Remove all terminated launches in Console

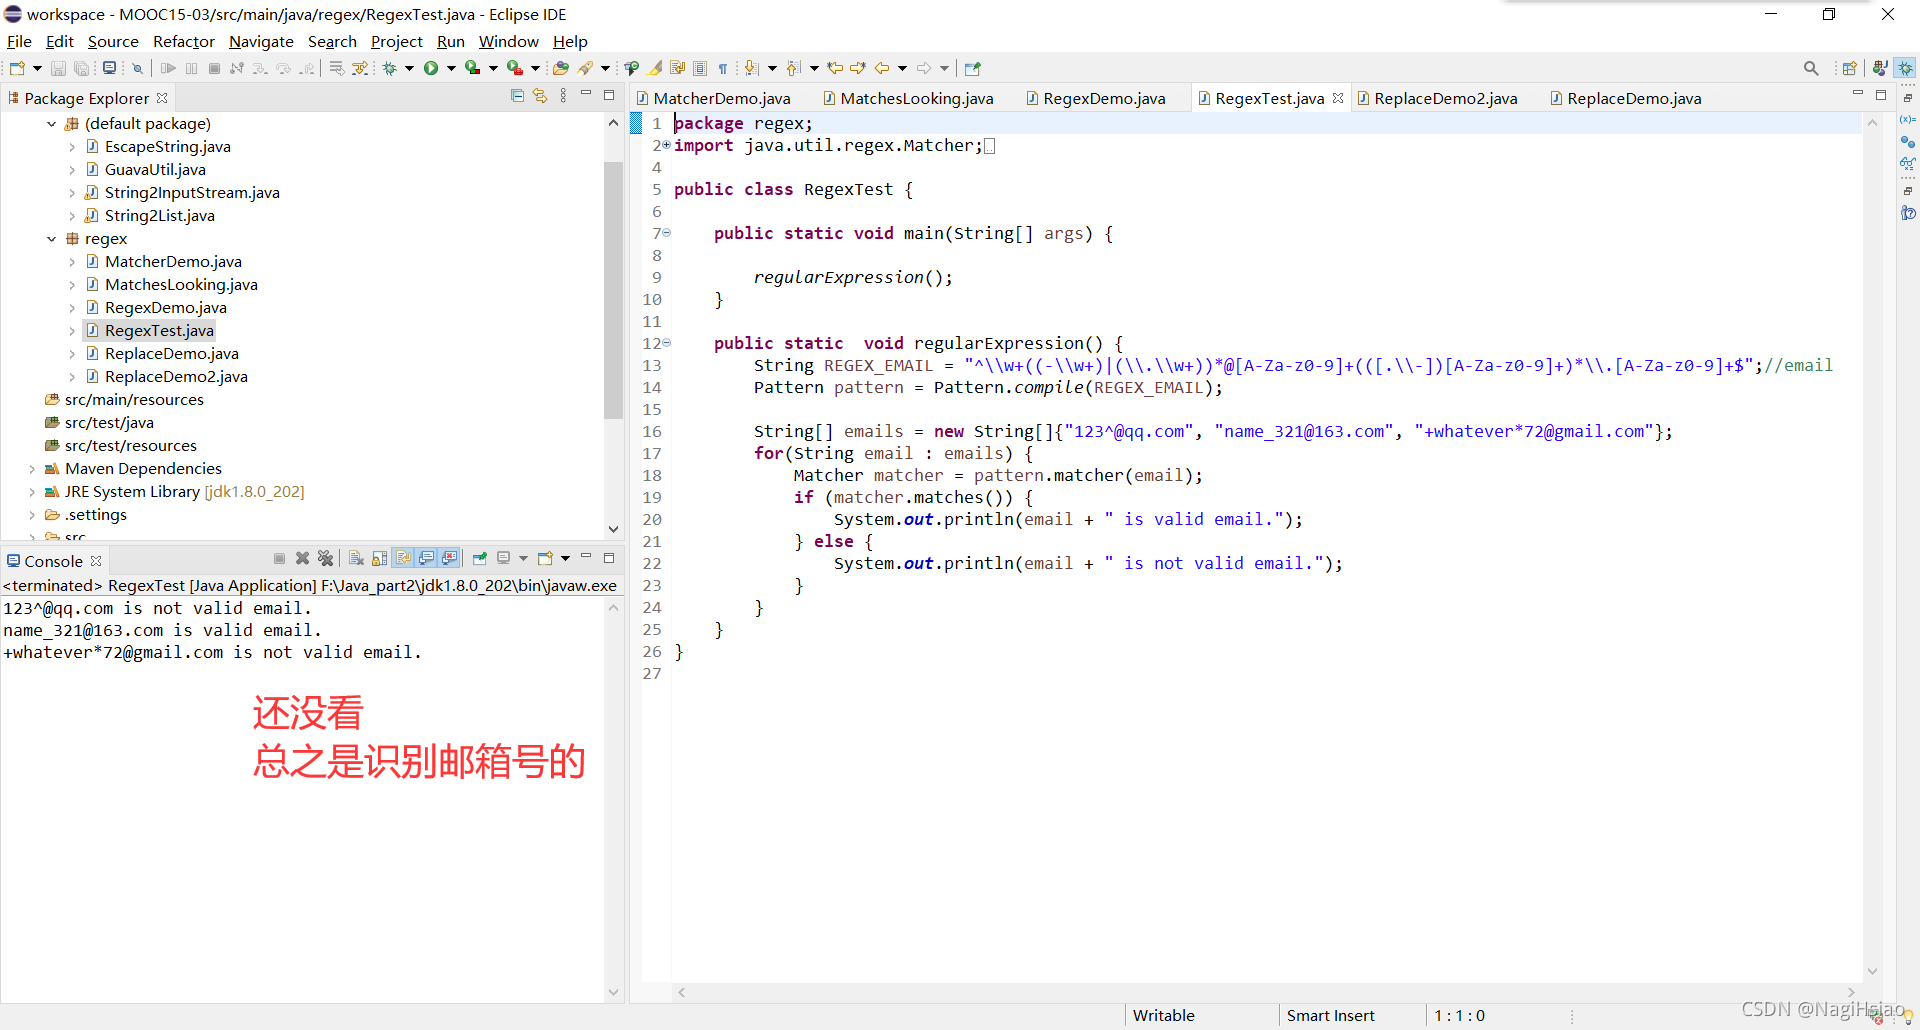click(x=325, y=558)
